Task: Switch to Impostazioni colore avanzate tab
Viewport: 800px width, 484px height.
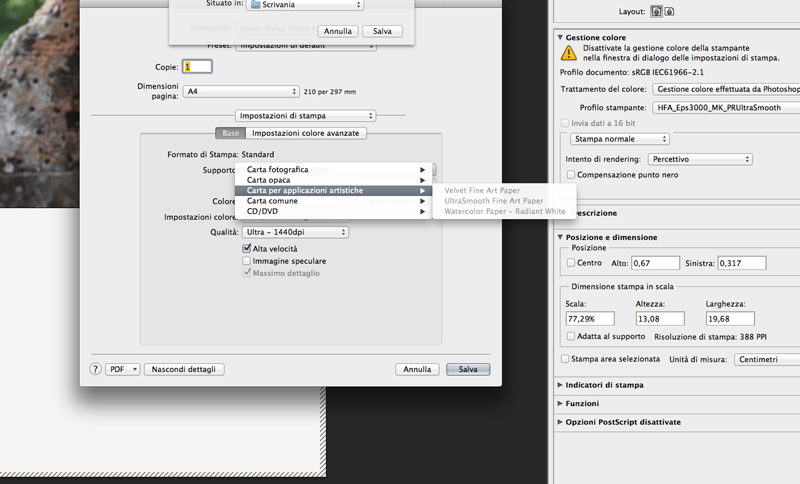Action: [306, 133]
